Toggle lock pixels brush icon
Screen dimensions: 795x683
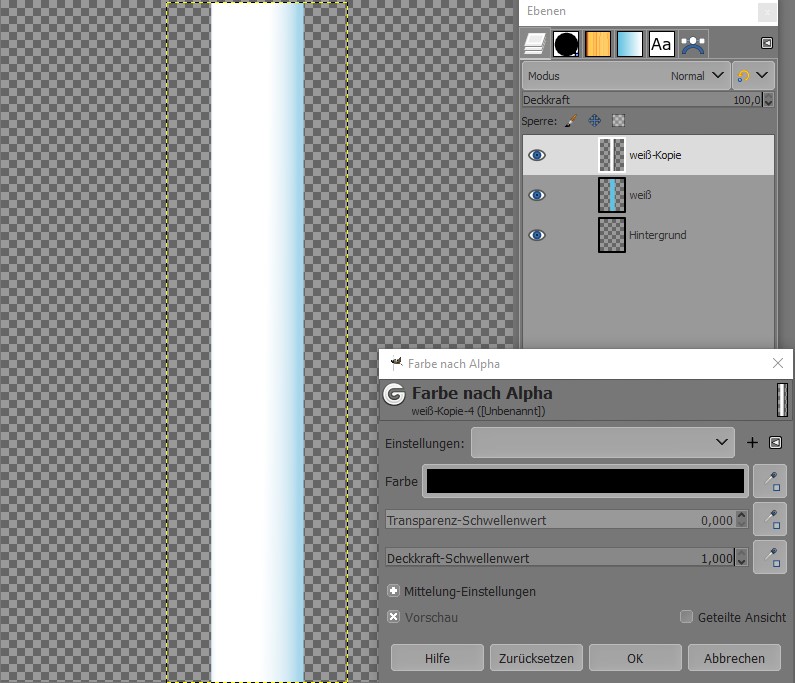(x=571, y=121)
